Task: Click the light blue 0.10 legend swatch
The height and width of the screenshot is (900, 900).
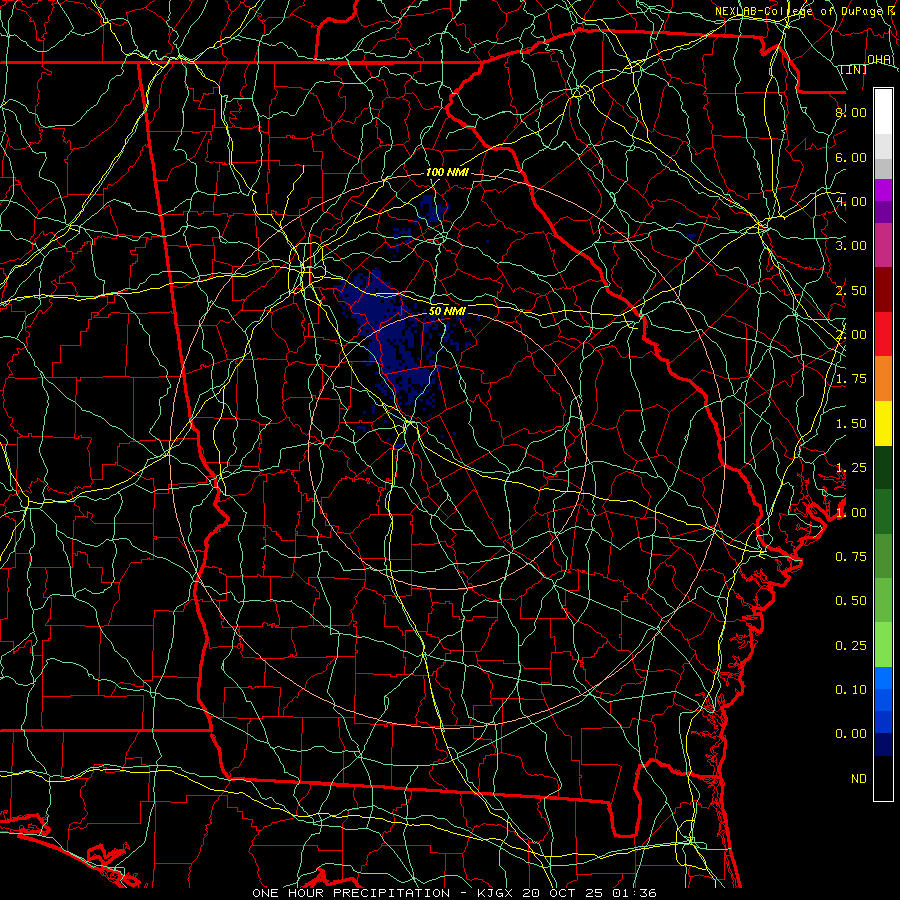Action: pos(883,678)
